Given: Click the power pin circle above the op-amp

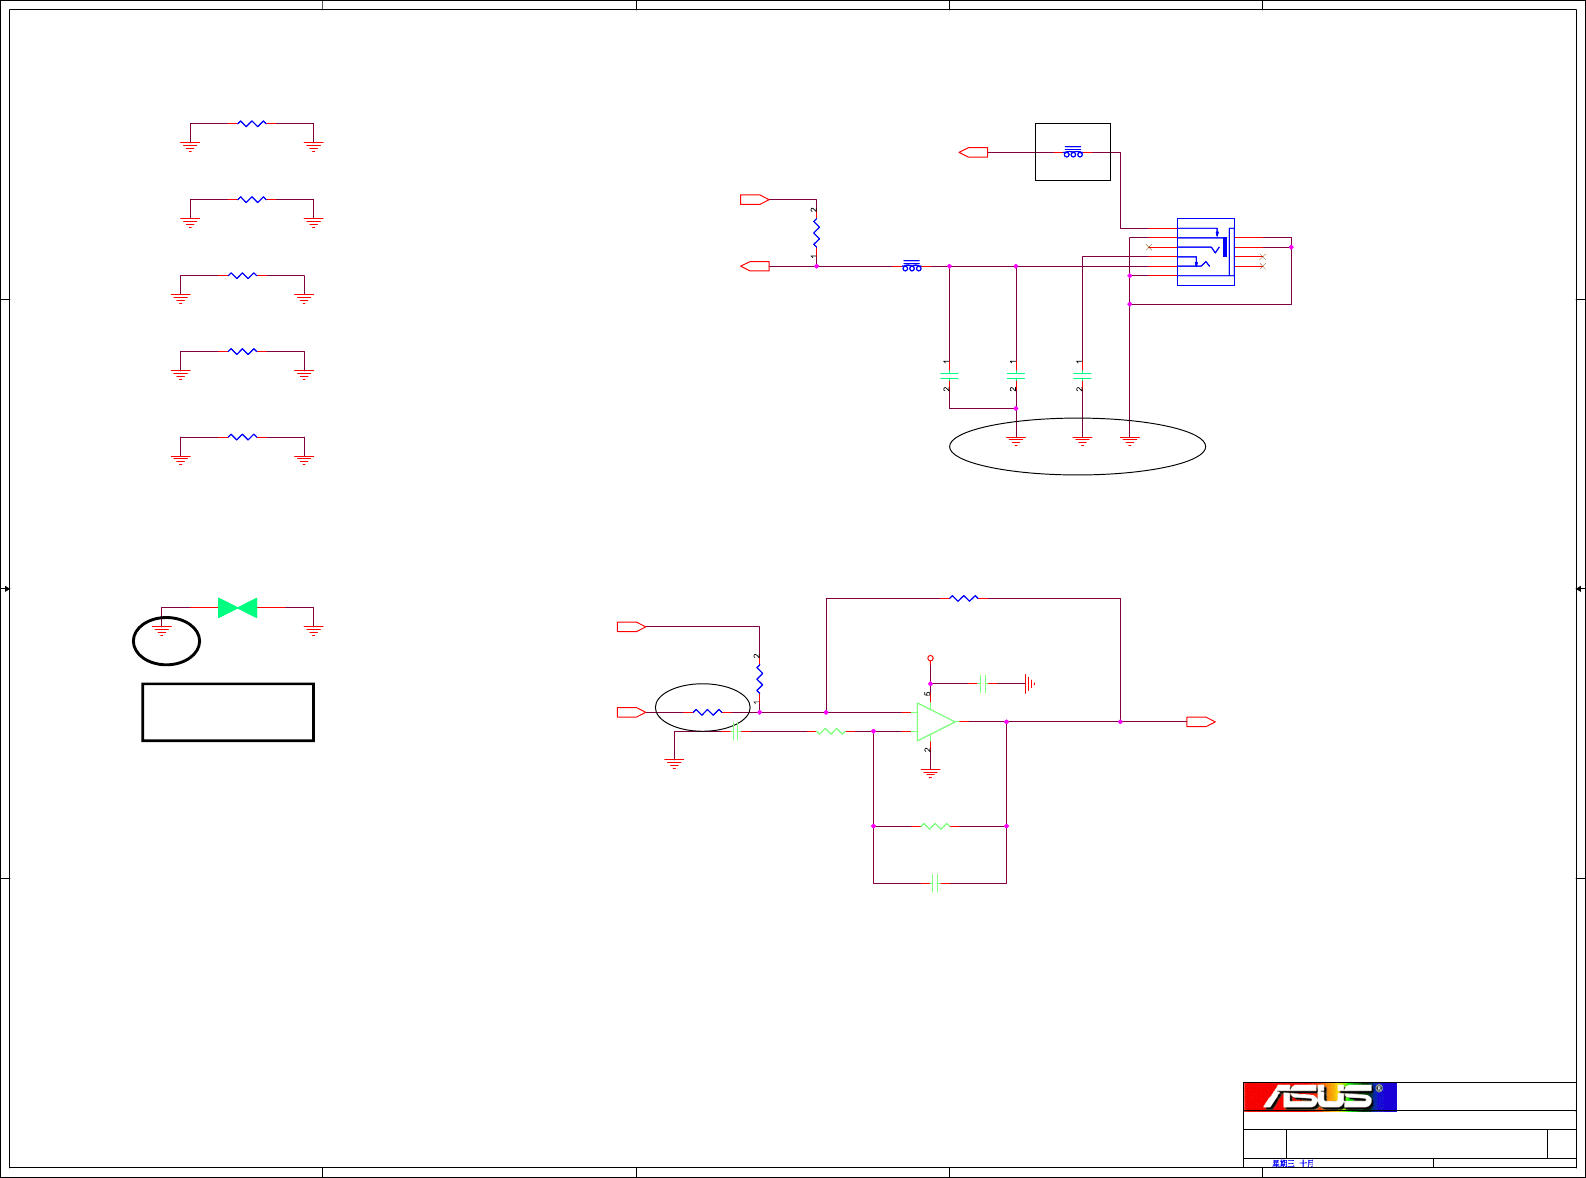Looking at the screenshot, I should tap(930, 658).
